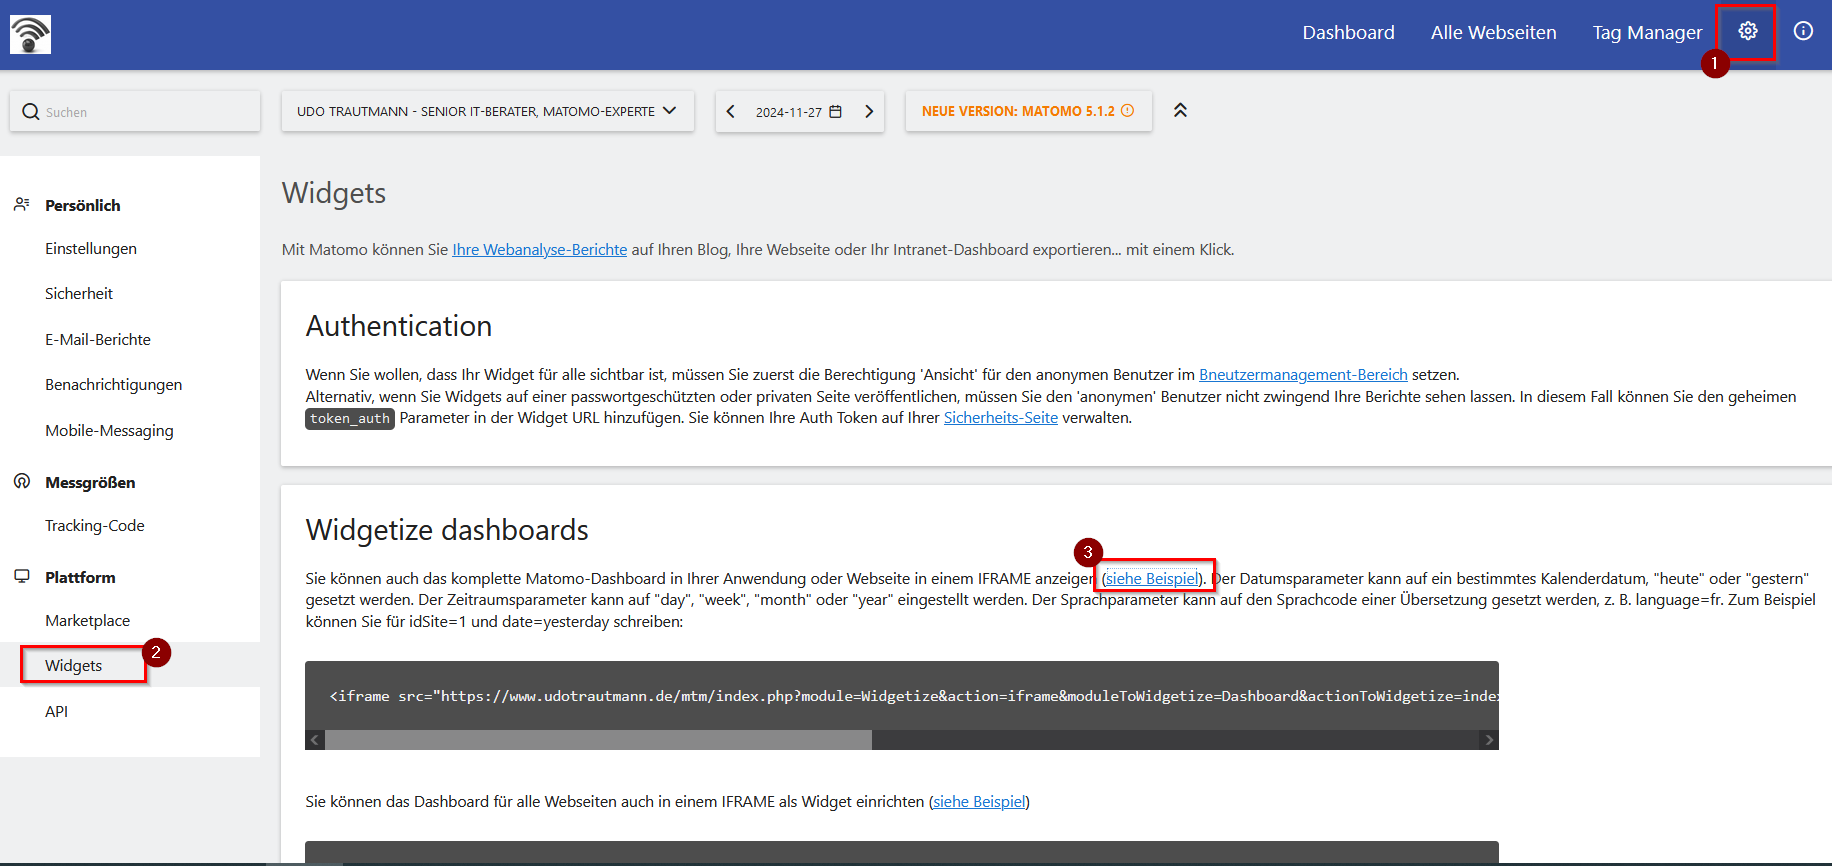Open siehe Beispiel link for complete dashboard
This screenshot has height=866, width=1832.
1152,578
